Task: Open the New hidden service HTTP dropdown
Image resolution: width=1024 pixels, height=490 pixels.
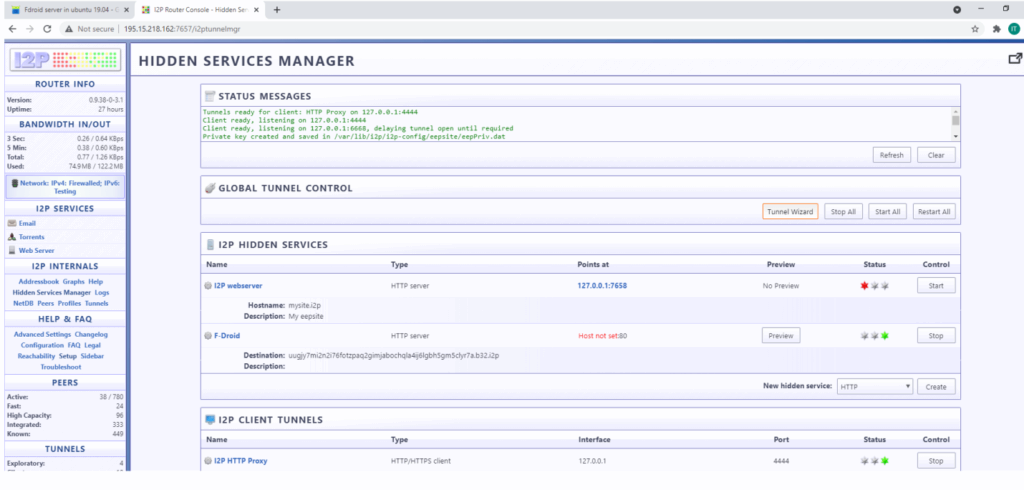Action: pyautogui.click(x=874, y=386)
